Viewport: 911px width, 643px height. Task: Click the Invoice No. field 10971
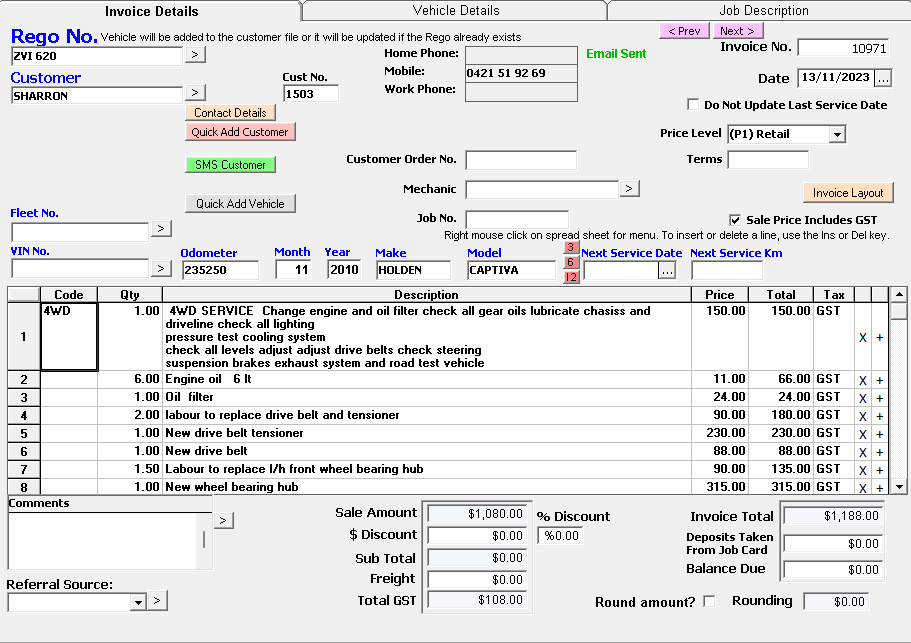[x=844, y=48]
